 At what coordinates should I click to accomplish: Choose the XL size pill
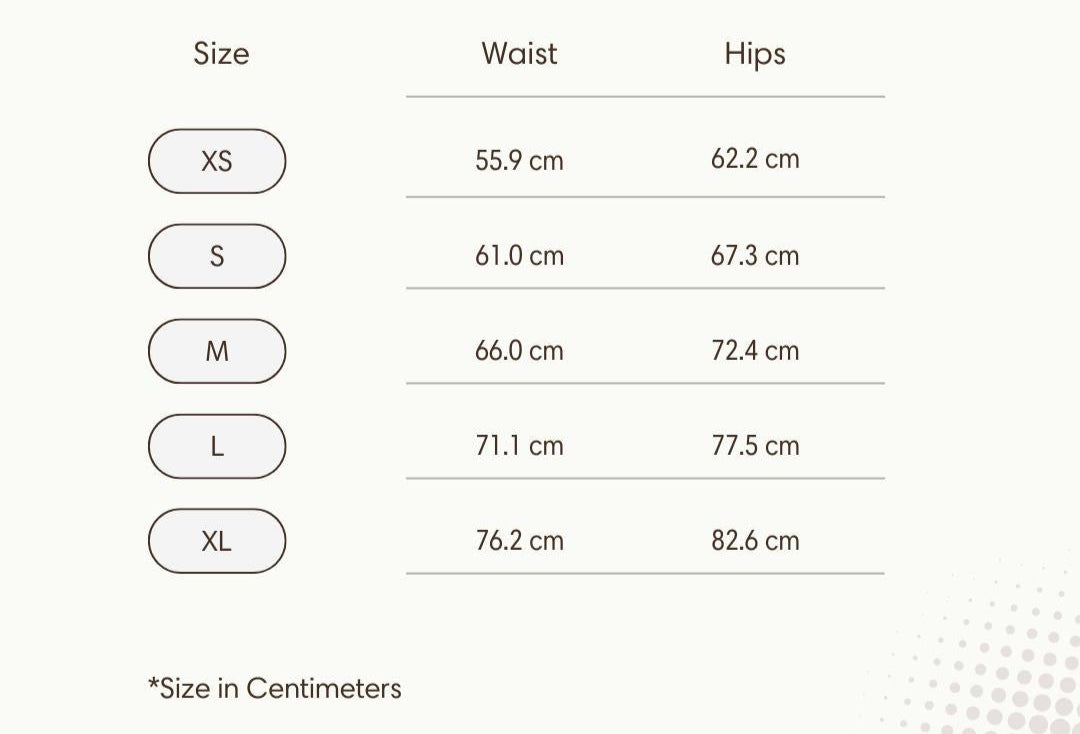click(217, 541)
